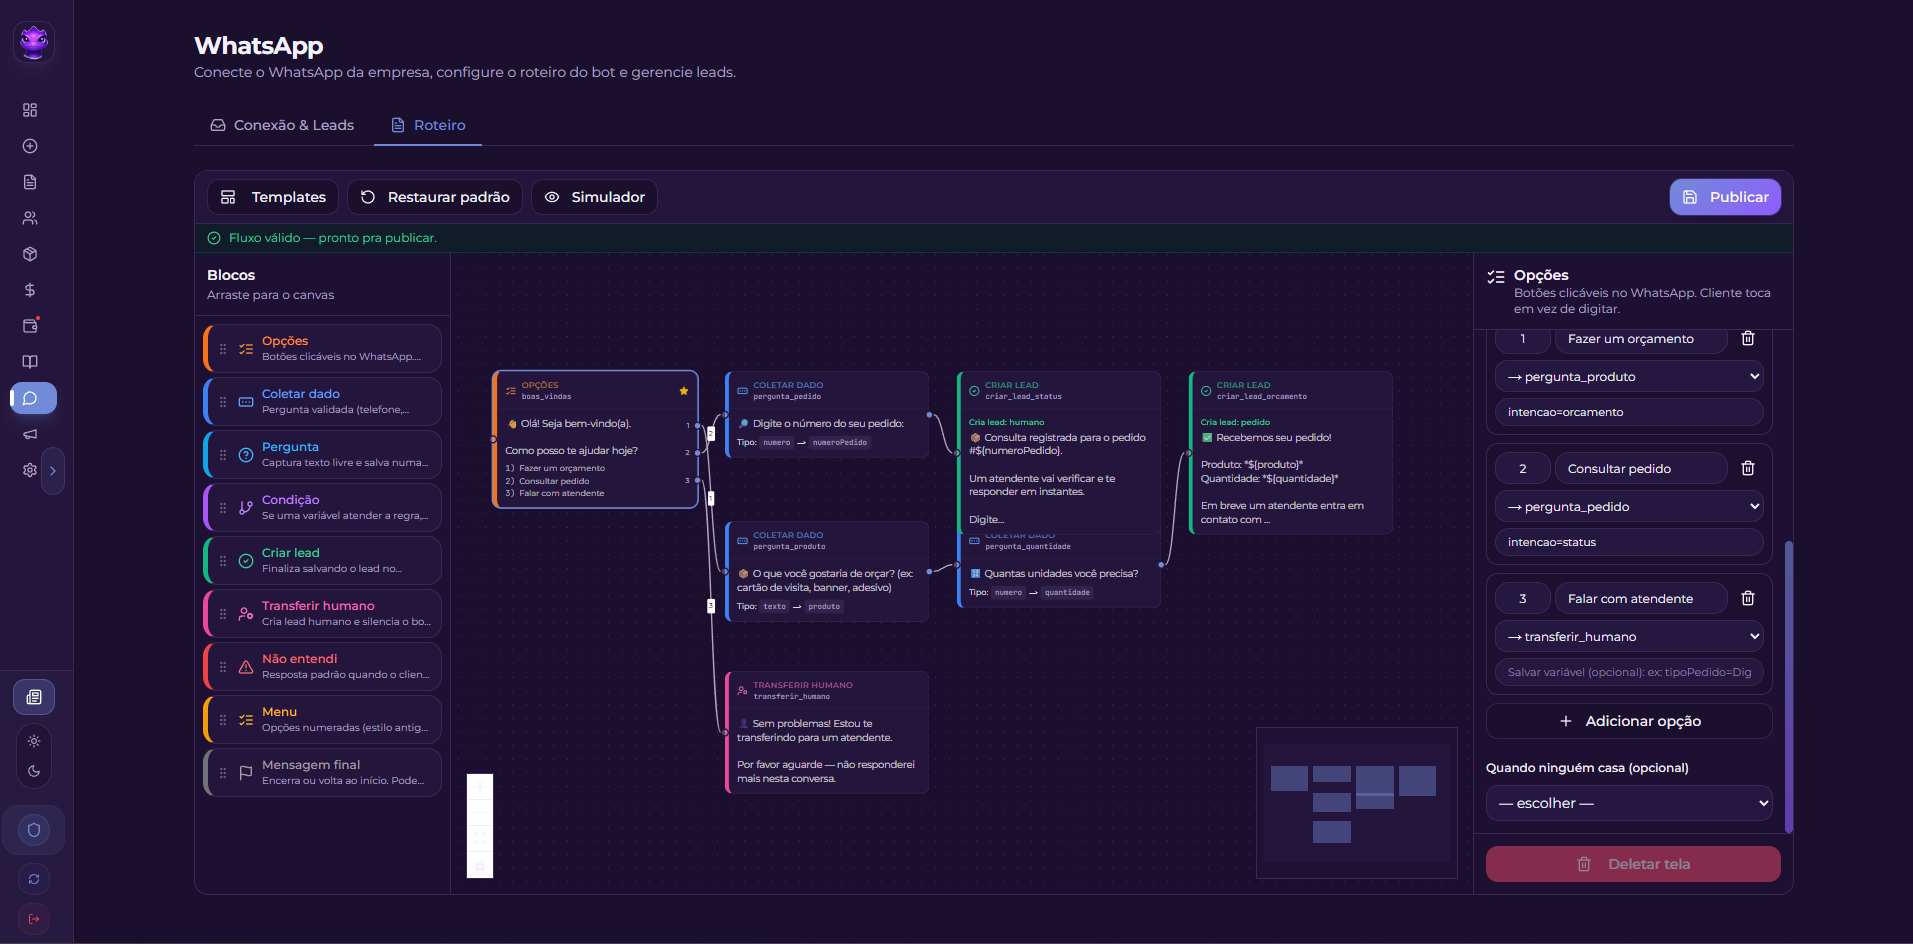Viewport: 1913px width, 944px height.
Task: Select the criar_lead_orcamento node
Action: click(x=1290, y=453)
